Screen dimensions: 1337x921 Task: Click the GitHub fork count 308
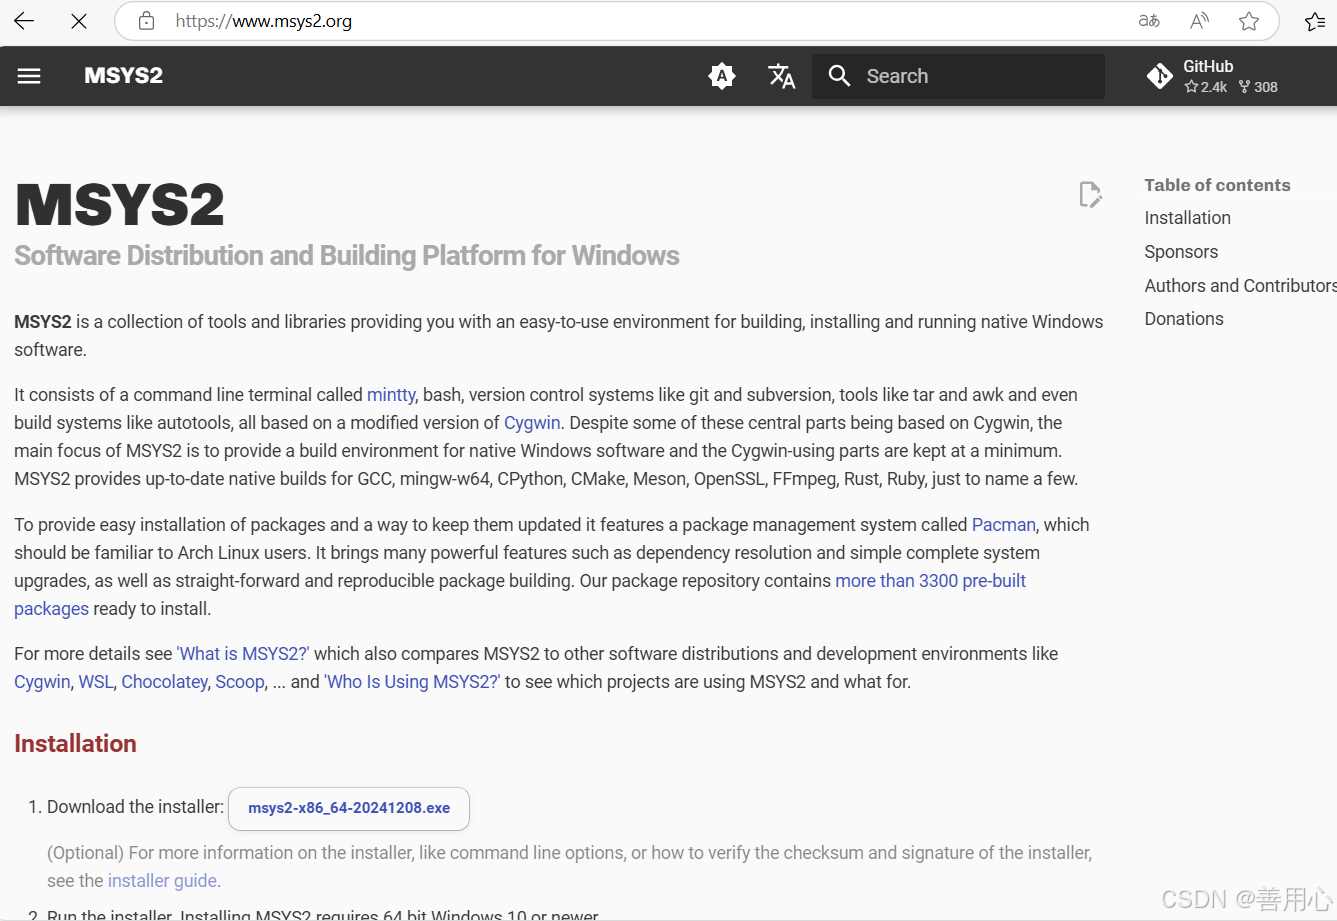(x=1258, y=87)
